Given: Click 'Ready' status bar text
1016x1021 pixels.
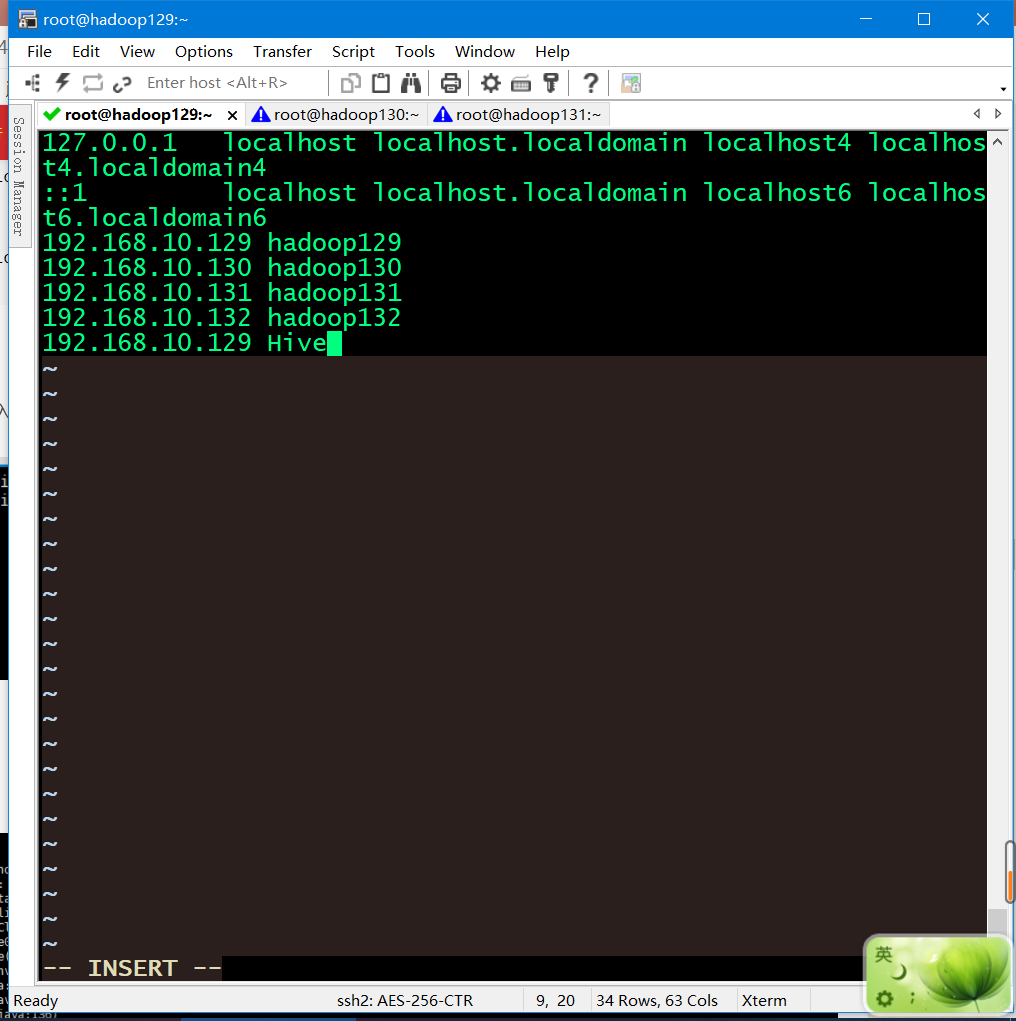Looking at the screenshot, I should pos(36,1000).
